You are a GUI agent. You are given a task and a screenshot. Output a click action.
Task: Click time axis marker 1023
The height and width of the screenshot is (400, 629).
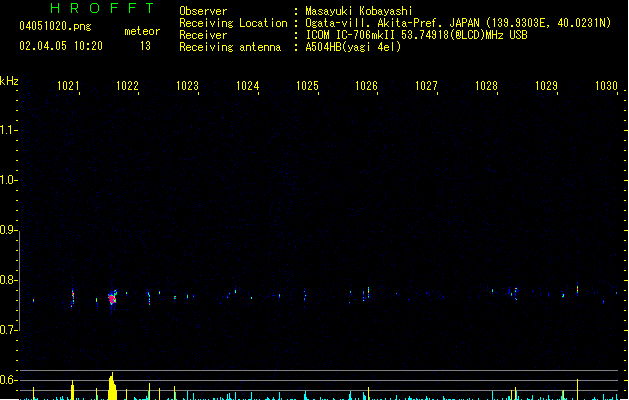(187, 86)
